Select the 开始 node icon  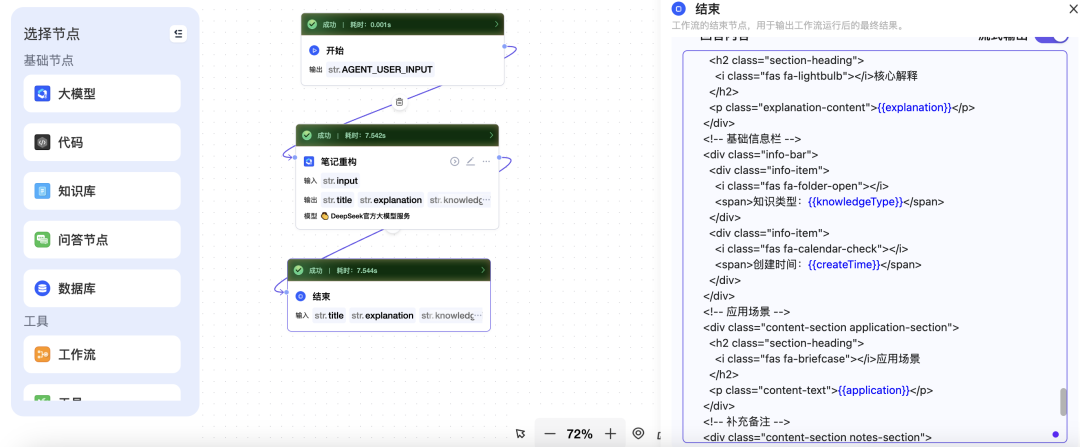point(313,50)
